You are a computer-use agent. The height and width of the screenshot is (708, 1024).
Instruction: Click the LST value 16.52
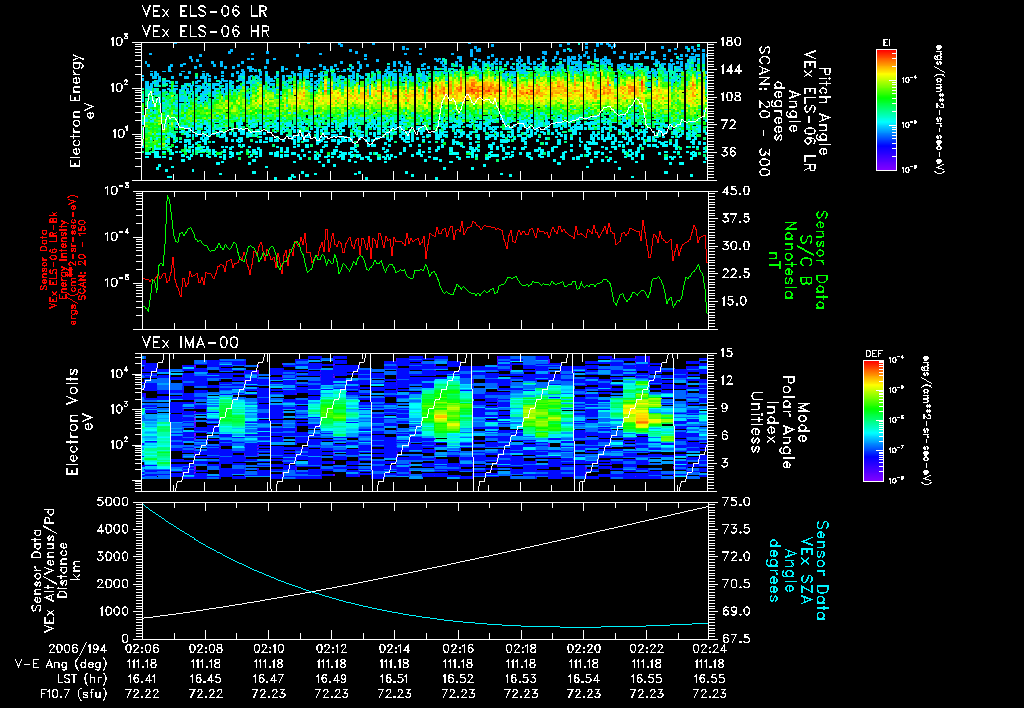click(458, 679)
